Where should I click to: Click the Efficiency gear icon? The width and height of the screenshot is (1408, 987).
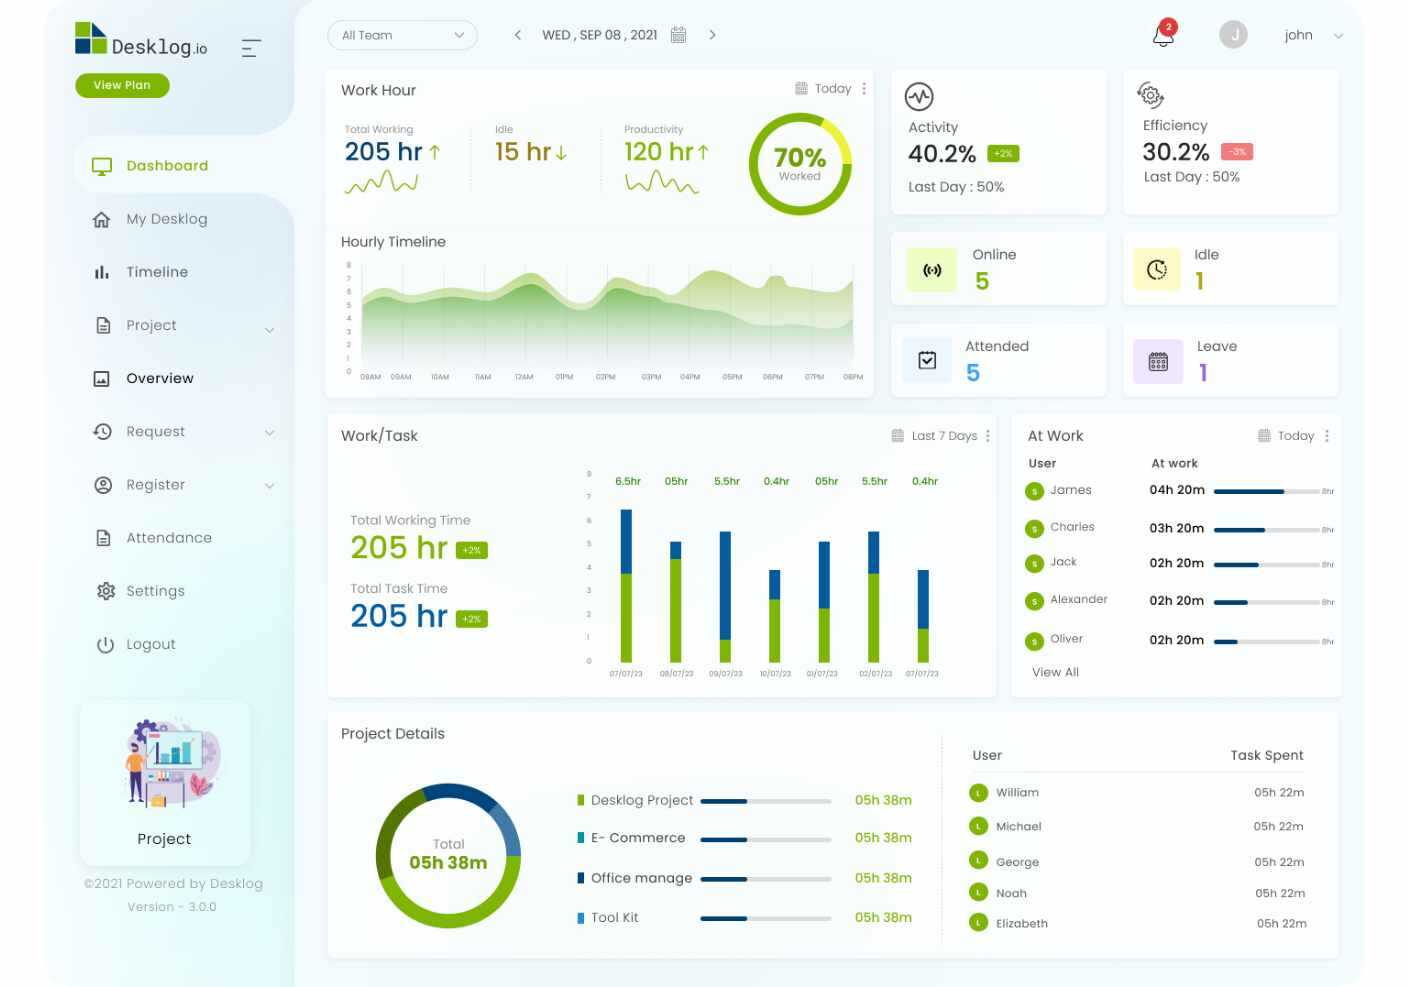point(1151,95)
